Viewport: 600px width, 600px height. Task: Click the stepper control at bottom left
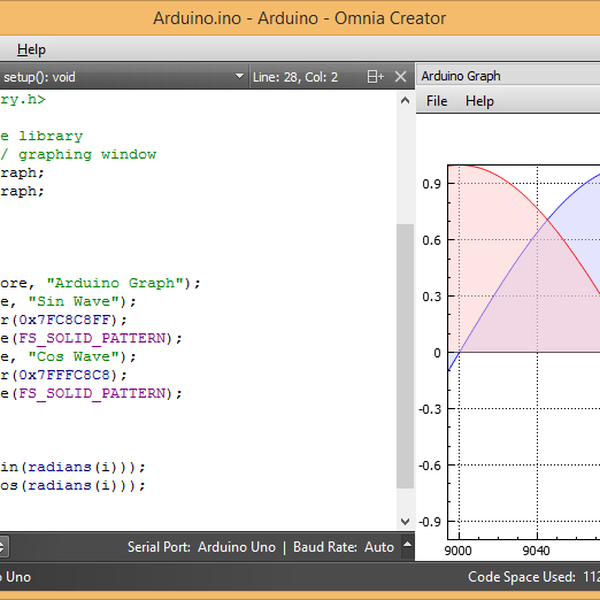(x=3, y=547)
